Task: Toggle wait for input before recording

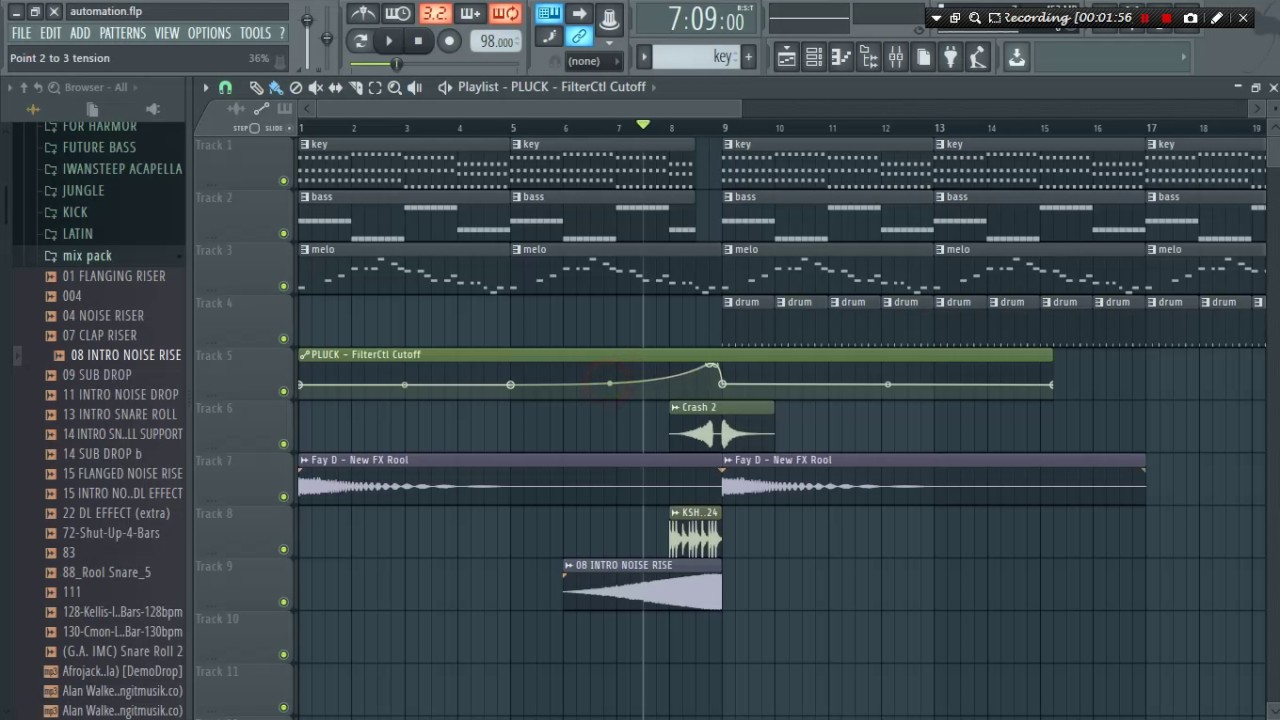Action: (x=398, y=14)
